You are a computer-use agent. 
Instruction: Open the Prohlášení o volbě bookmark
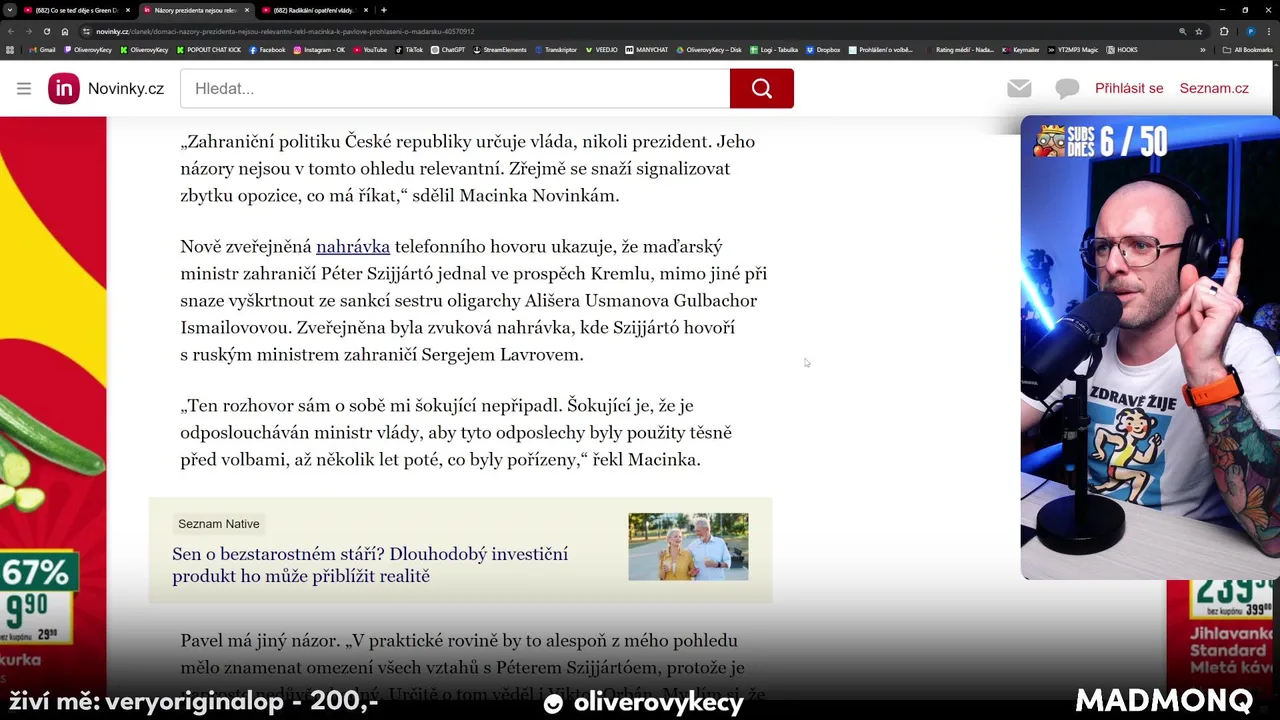pyautogui.click(x=880, y=49)
